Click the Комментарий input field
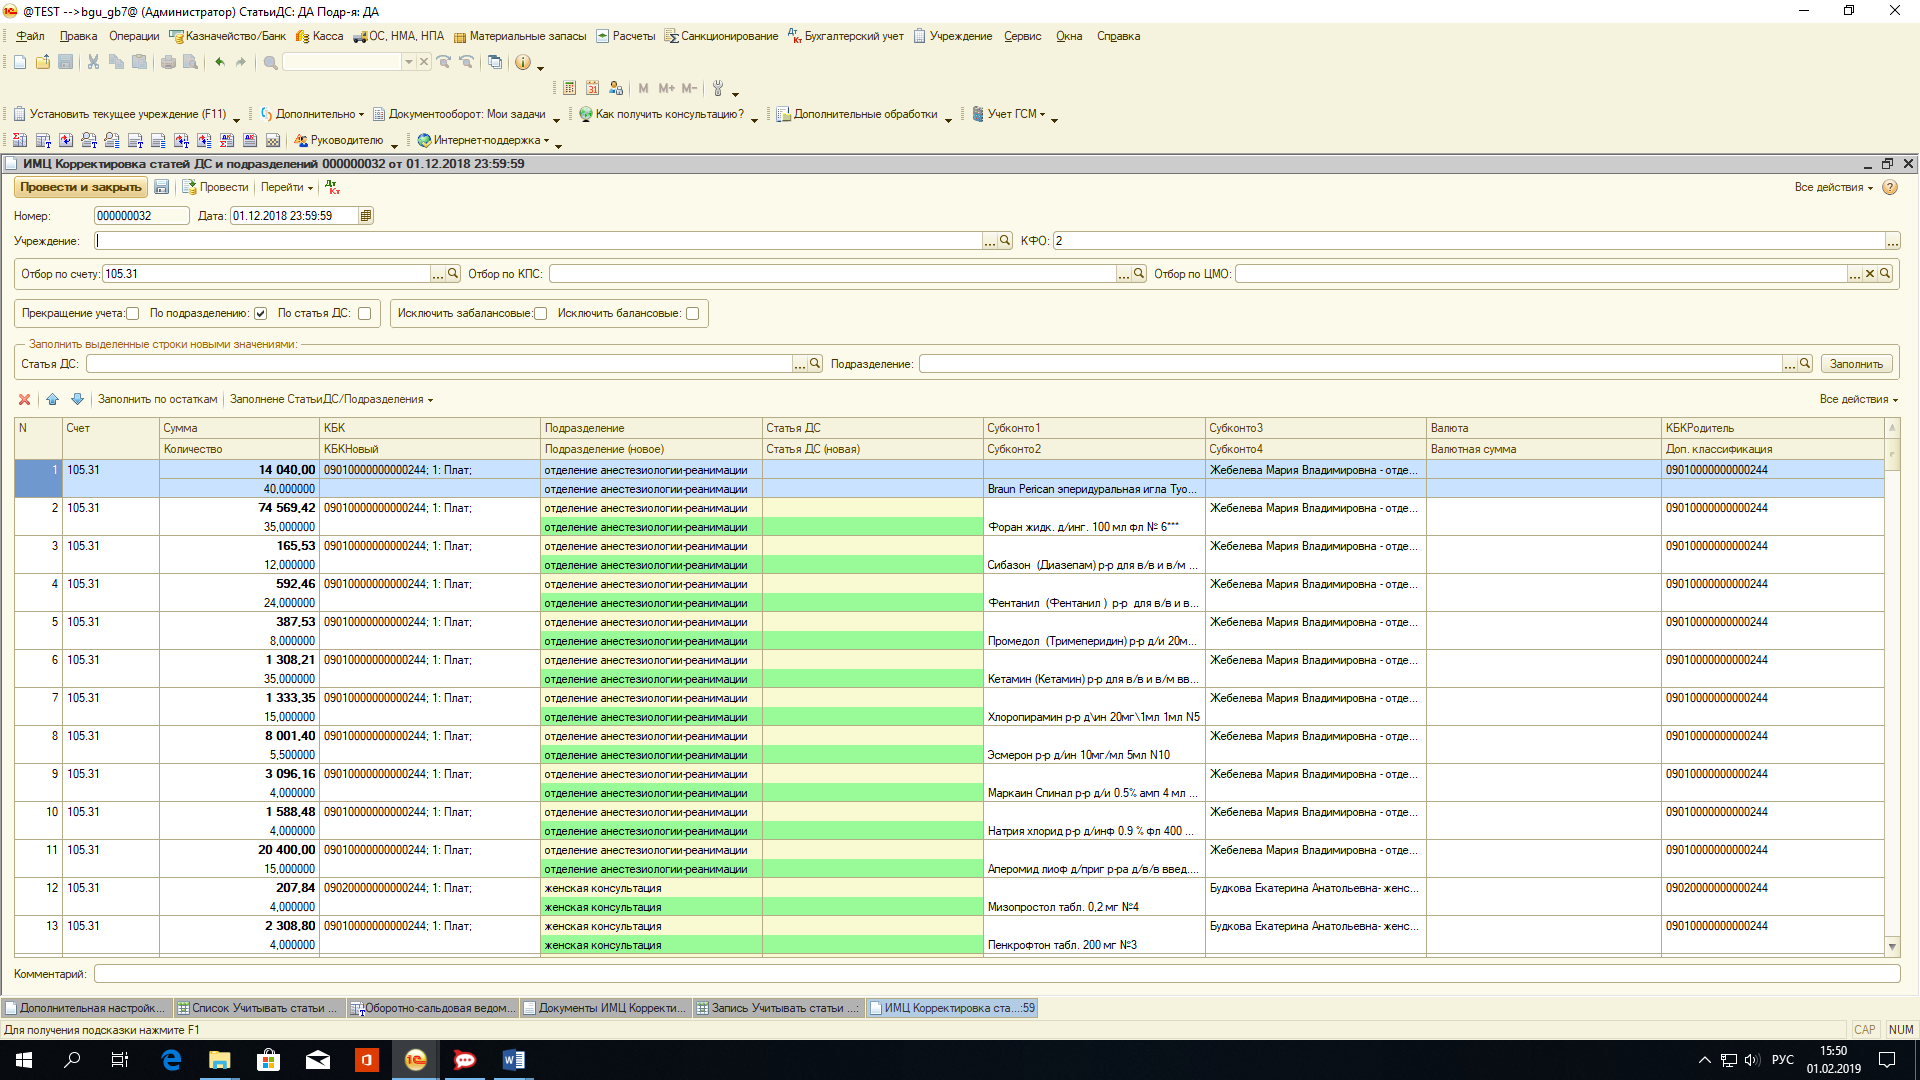 (x=996, y=974)
